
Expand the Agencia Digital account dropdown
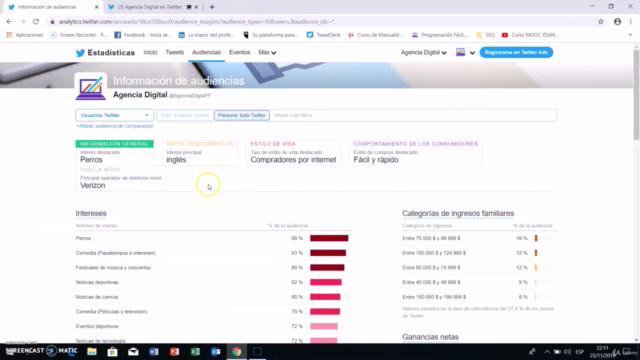(x=423, y=52)
